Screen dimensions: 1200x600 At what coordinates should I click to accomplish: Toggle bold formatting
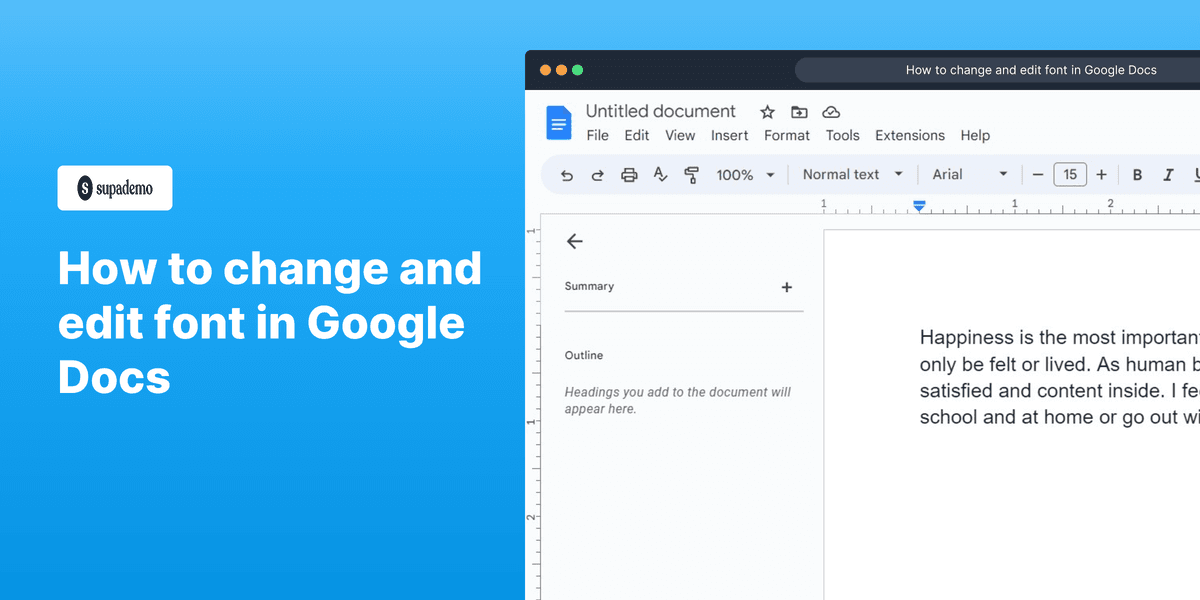(1137, 174)
